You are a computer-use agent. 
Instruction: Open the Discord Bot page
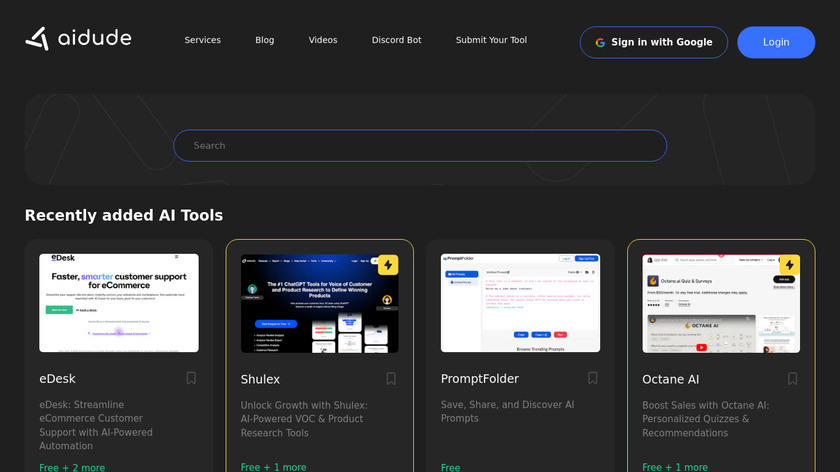point(396,40)
